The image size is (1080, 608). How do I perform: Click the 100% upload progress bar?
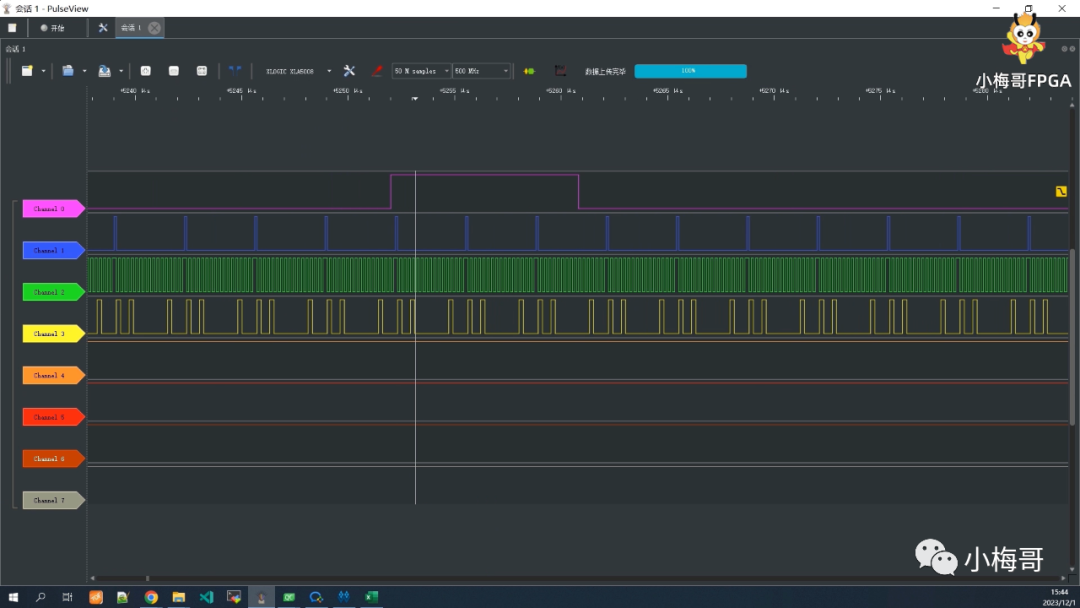pos(690,71)
